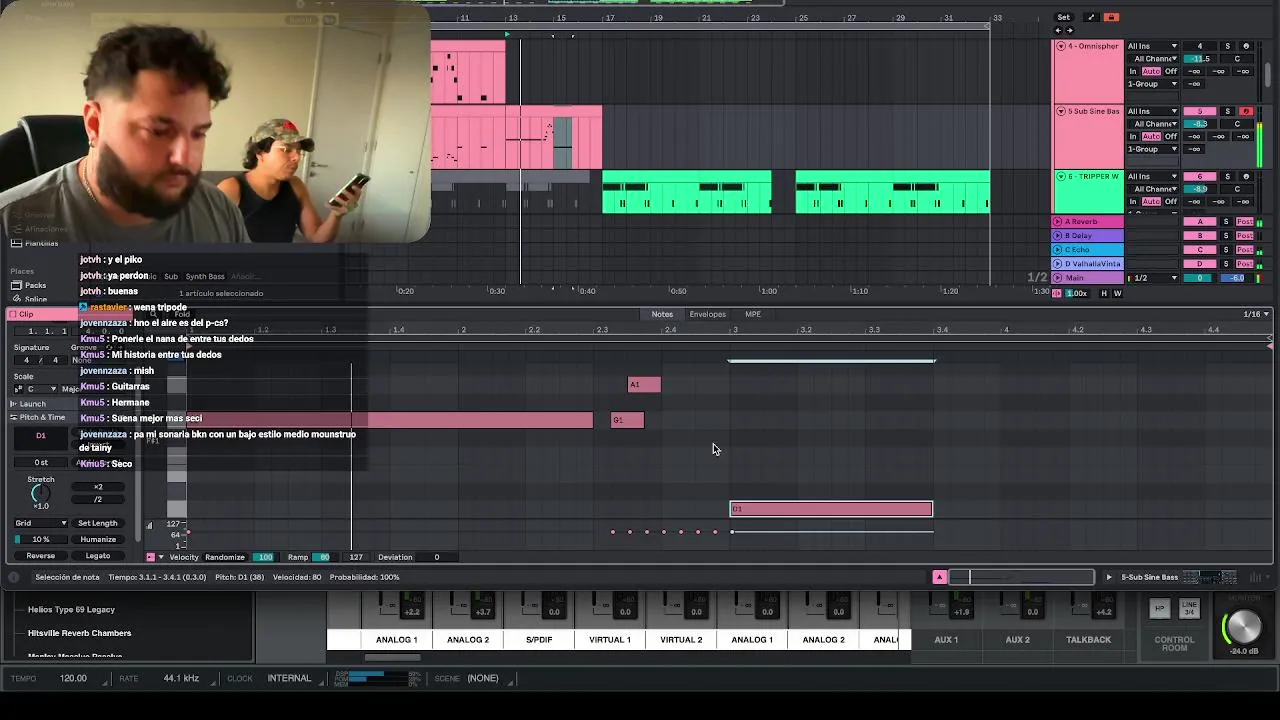Click the Humanize button
Screen dimensions: 1280x720
pyautogui.click(x=98, y=539)
